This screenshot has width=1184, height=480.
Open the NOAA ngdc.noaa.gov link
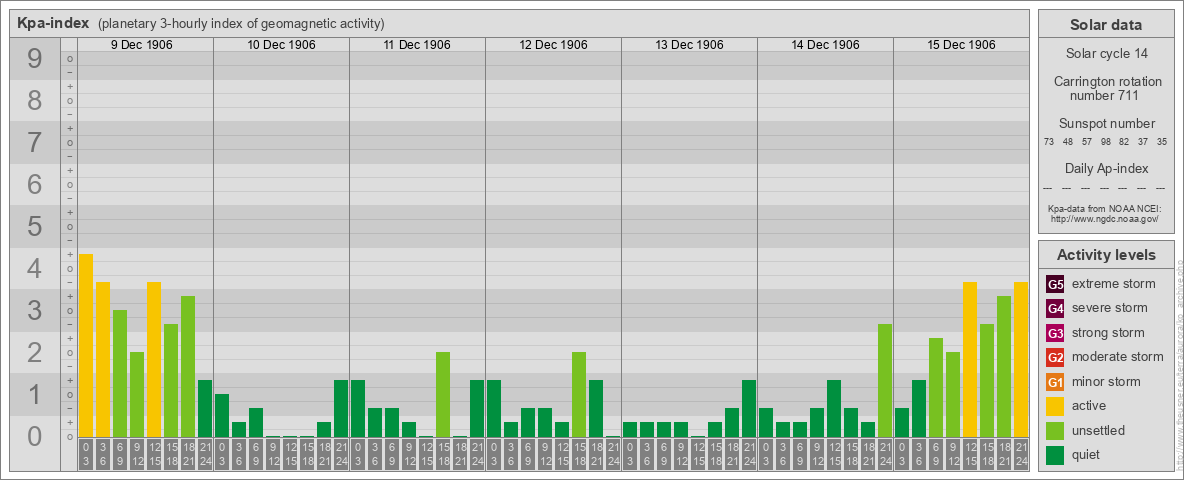pos(1104,218)
